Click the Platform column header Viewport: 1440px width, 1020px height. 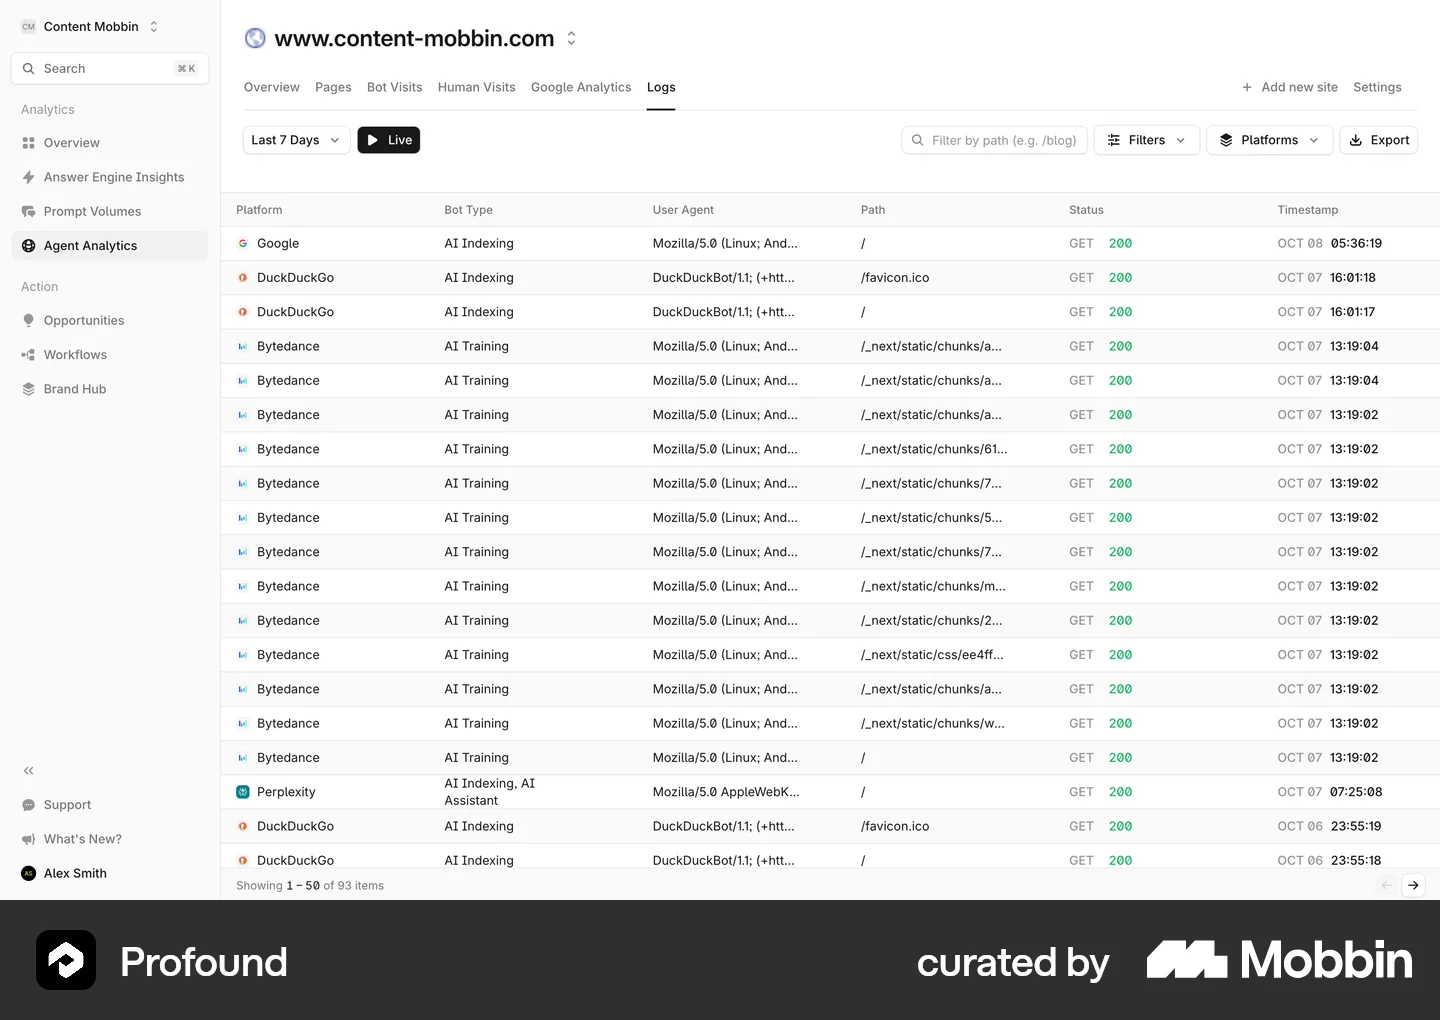tap(259, 210)
